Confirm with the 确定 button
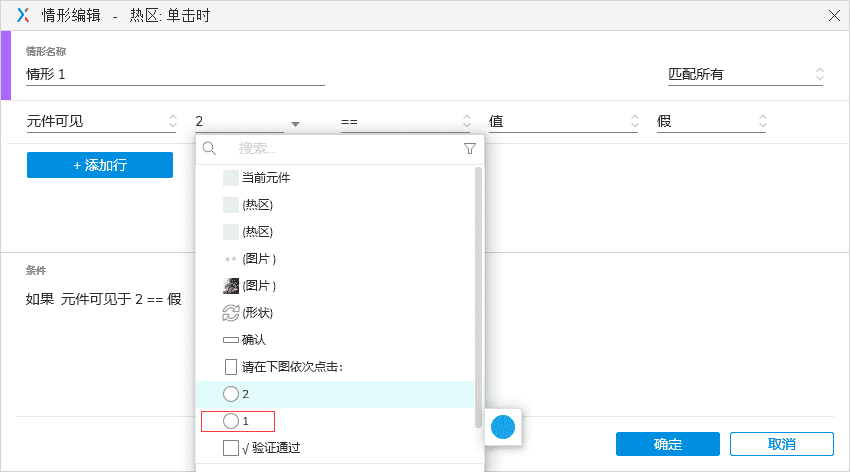The image size is (850, 472). pos(668,444)
